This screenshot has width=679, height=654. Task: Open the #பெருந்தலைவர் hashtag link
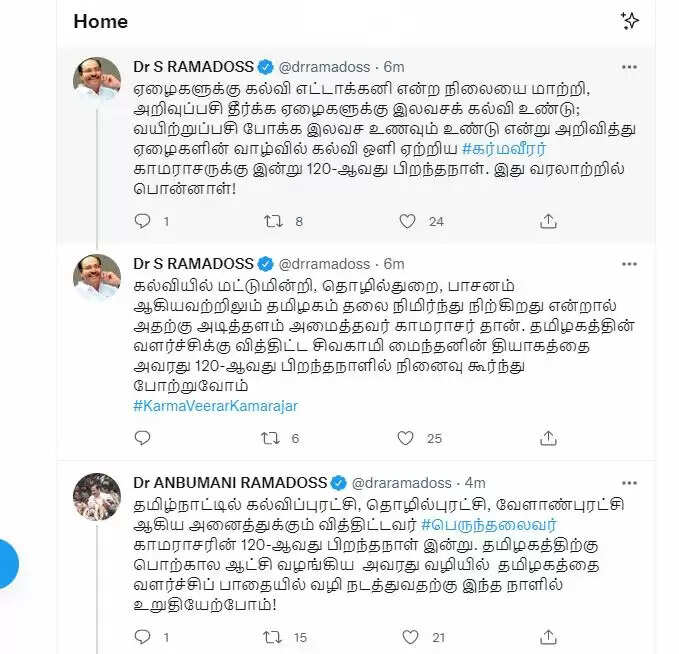[x=488, y=525]
